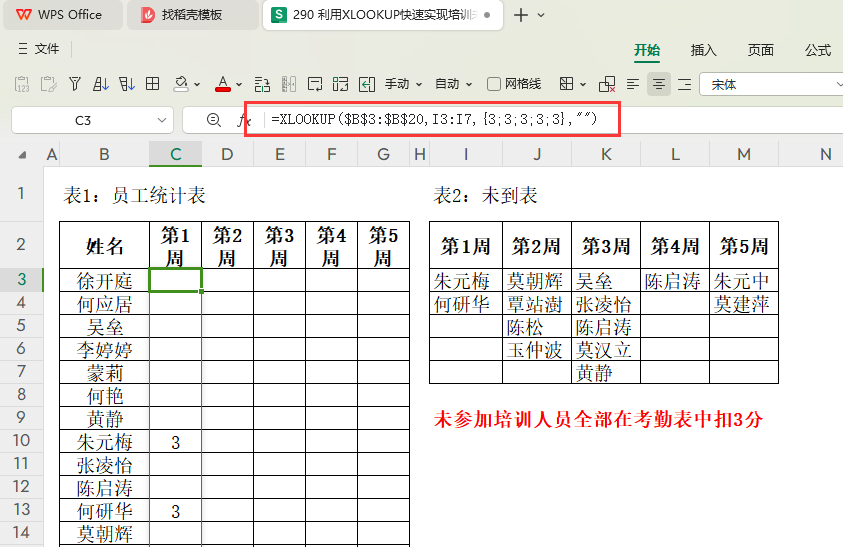Viewport: 843px width, 547px height.
Task: Click the paste-as-values icon
Action: click(x=22, y=84)
